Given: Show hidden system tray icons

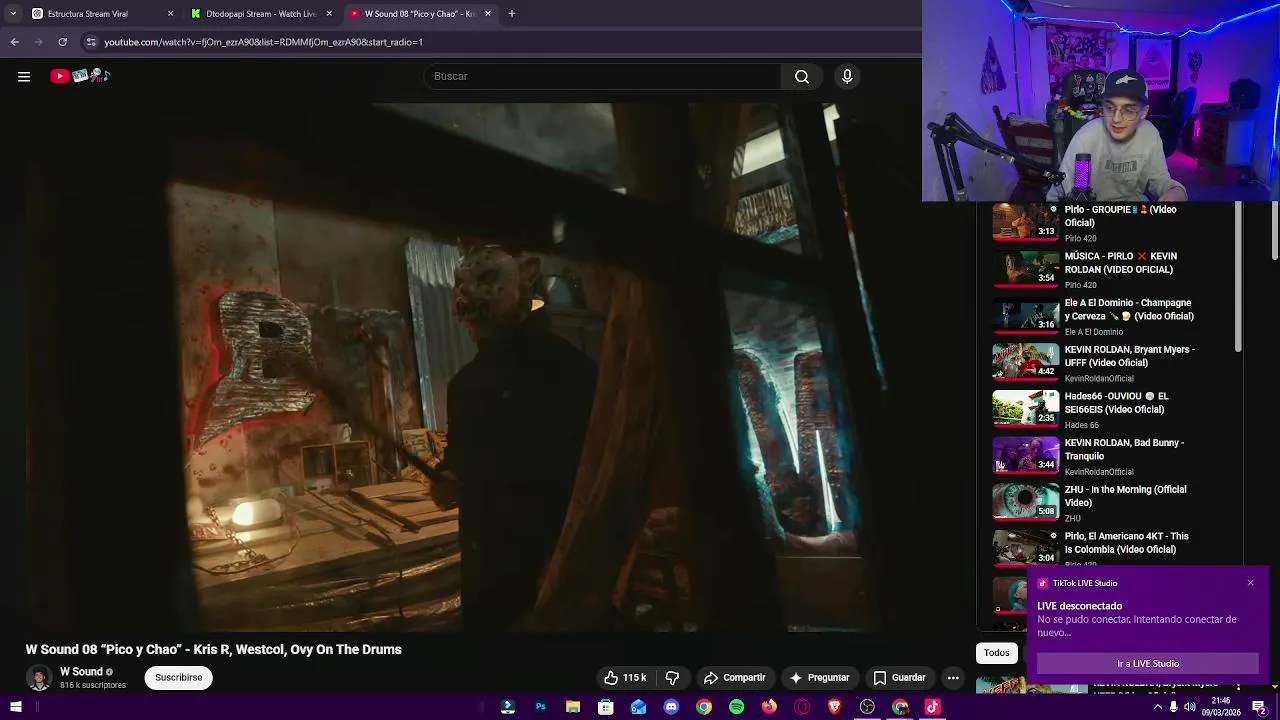Looking at the screenshot, I should click(x=1158, y=707).
